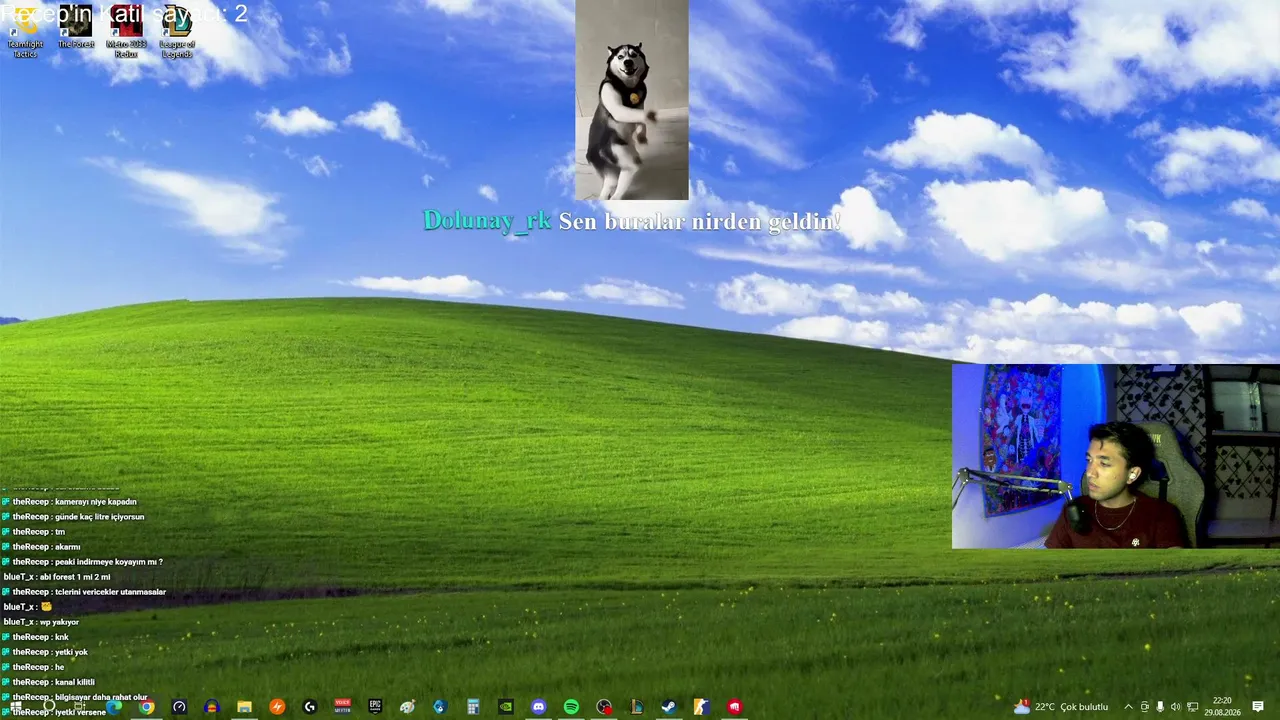Open the League of Legends desktop shortcut
Viewport: 1280px width, 720px height.
click(x=177, y=31)
